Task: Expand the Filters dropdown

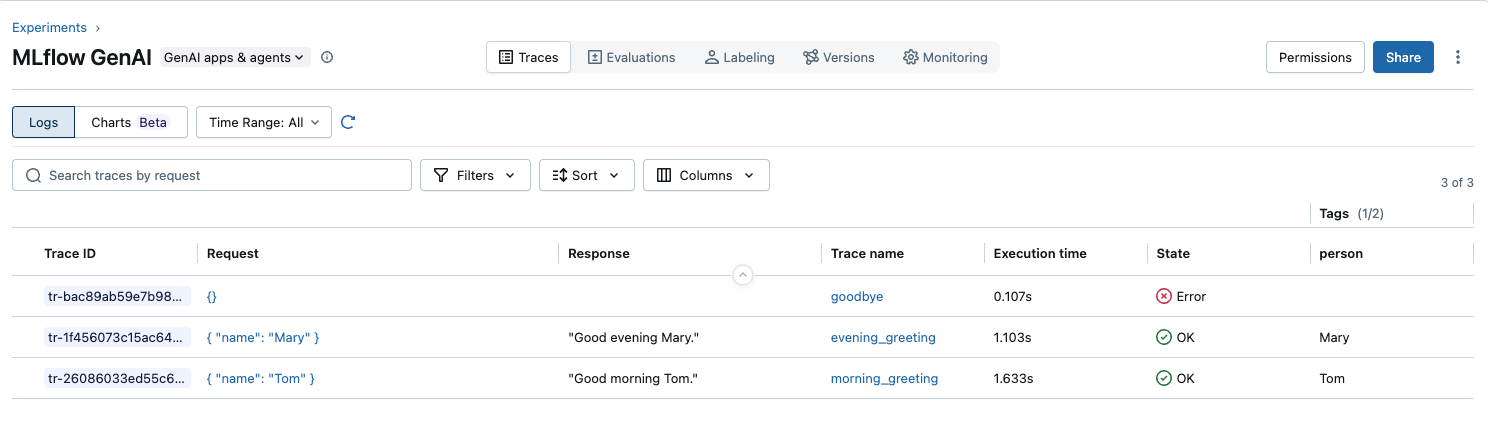Action: coord(475,175)
